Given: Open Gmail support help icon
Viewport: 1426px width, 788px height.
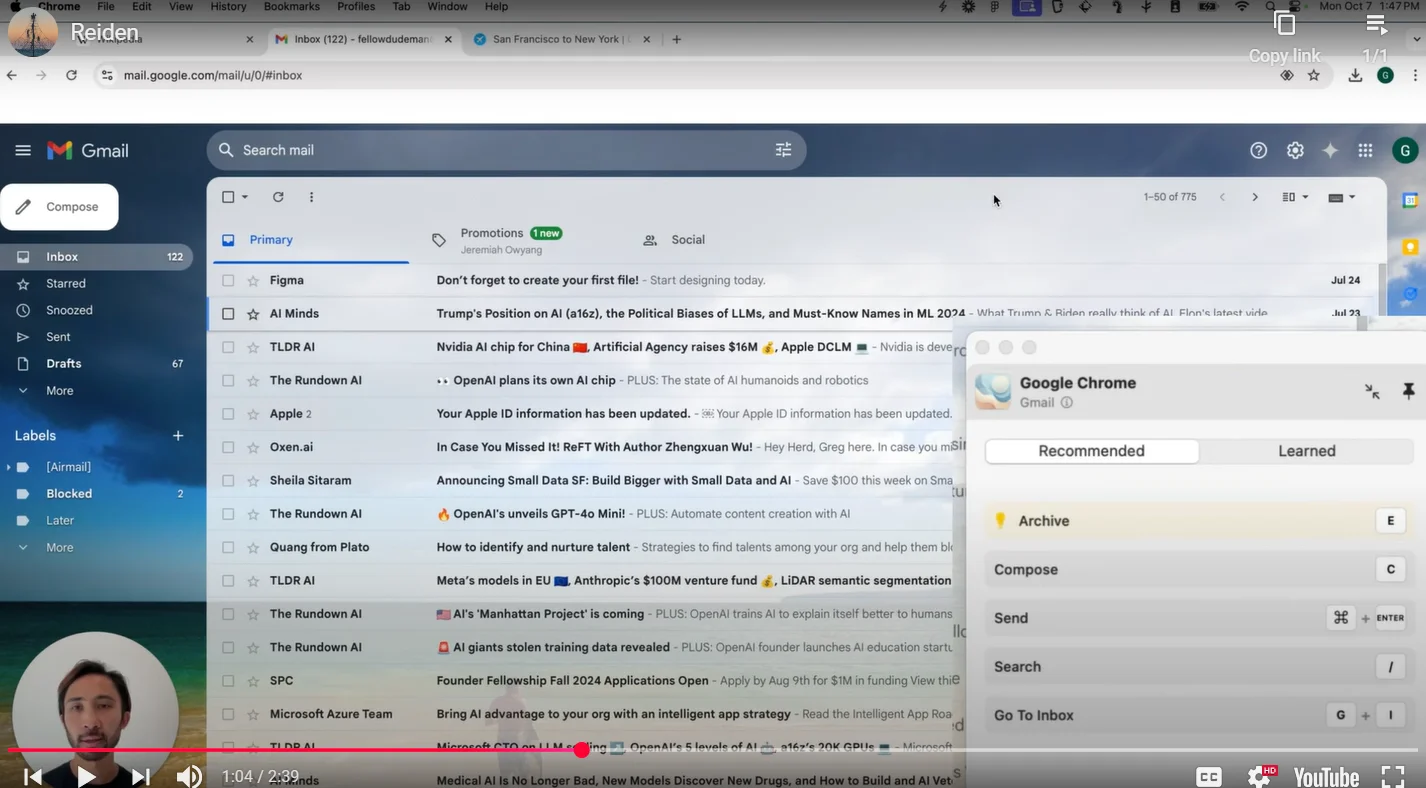Looking at the screenshot, I should [x=1258, y=150].
